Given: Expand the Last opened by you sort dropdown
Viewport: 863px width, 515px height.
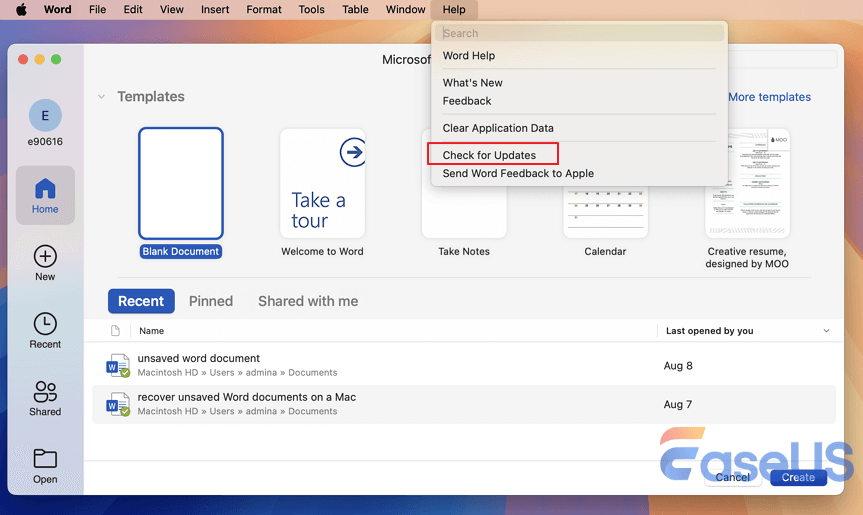Looking at the screenshot, I should 826,331.
